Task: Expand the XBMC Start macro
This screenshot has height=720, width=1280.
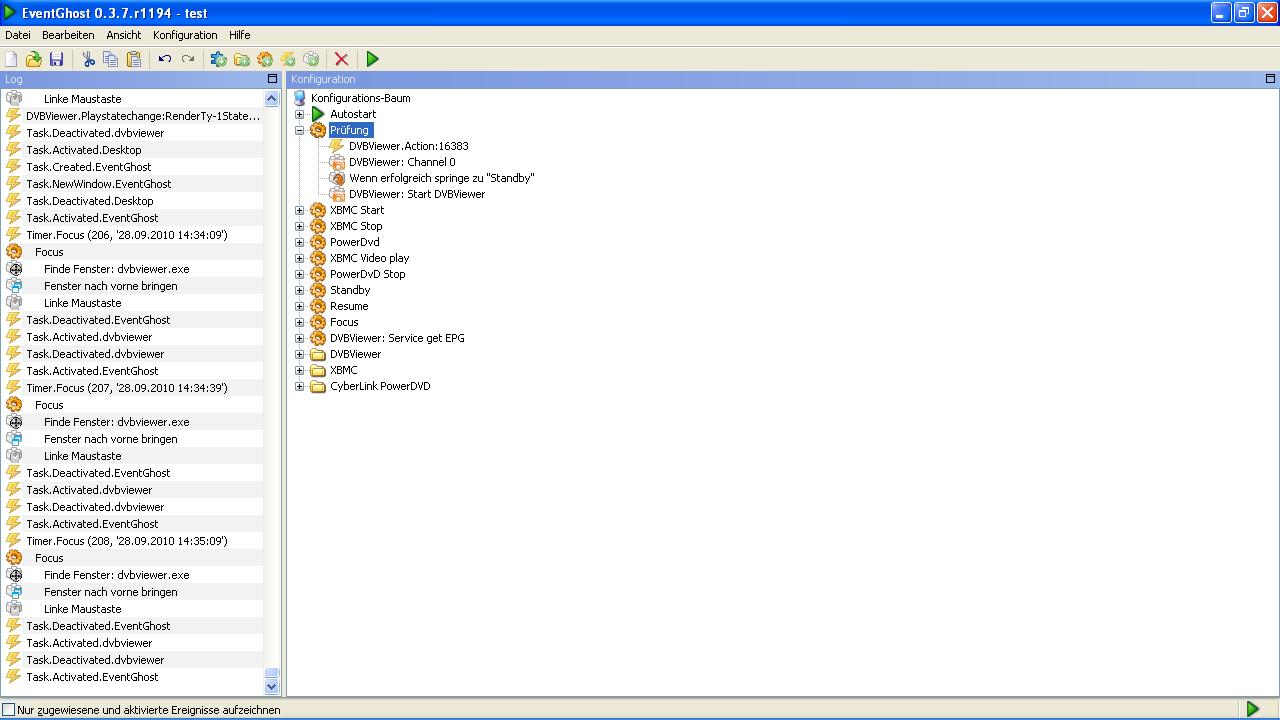Action: pyautogui.click(x=299, y=210)
